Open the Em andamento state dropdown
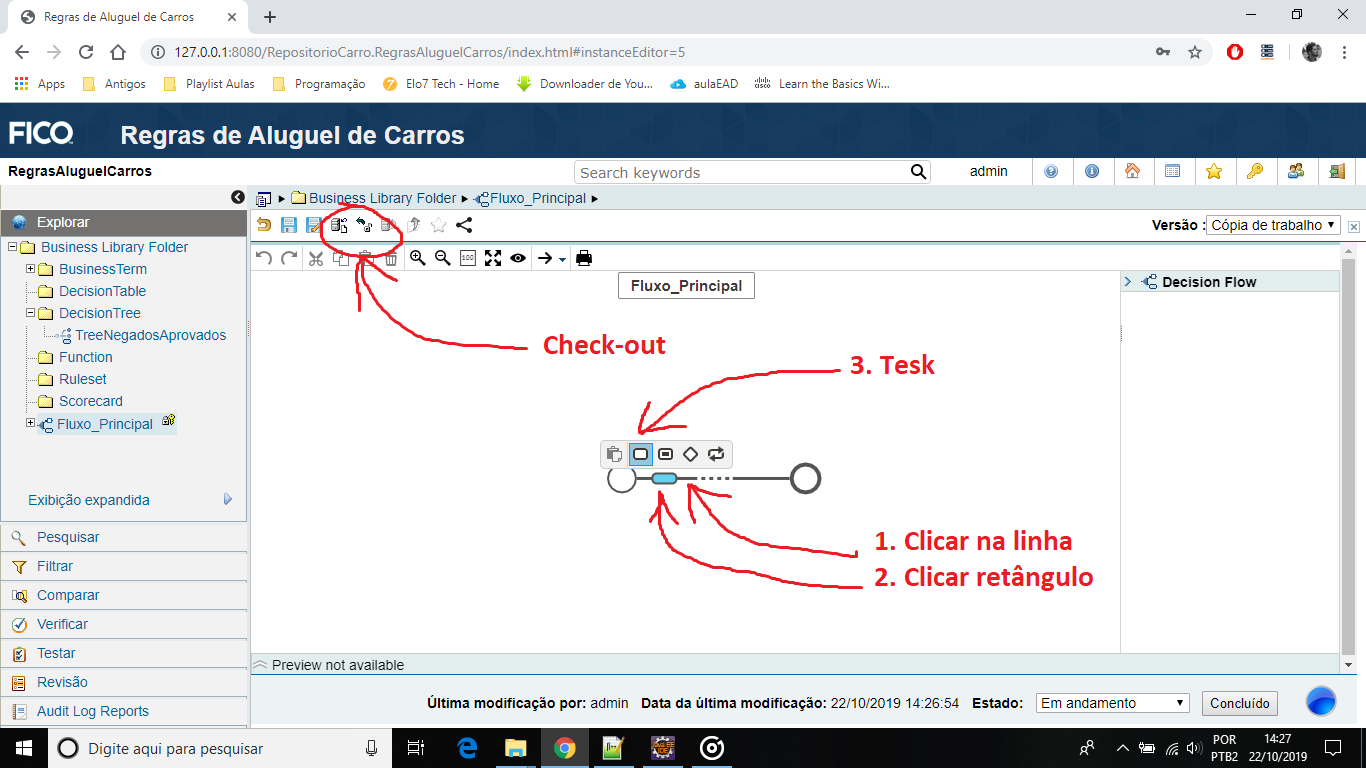 click(x=1111, y=703)
